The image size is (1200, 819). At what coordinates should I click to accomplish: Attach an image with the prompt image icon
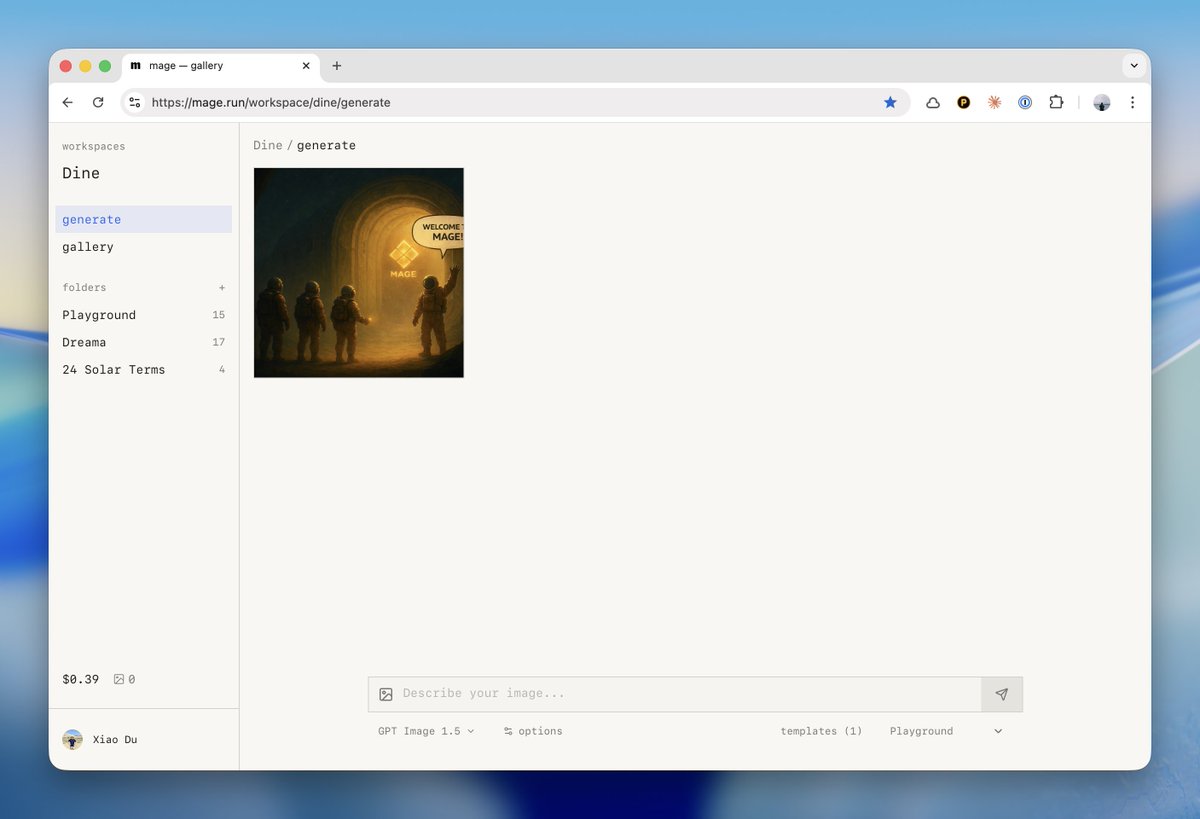(386, 694)
